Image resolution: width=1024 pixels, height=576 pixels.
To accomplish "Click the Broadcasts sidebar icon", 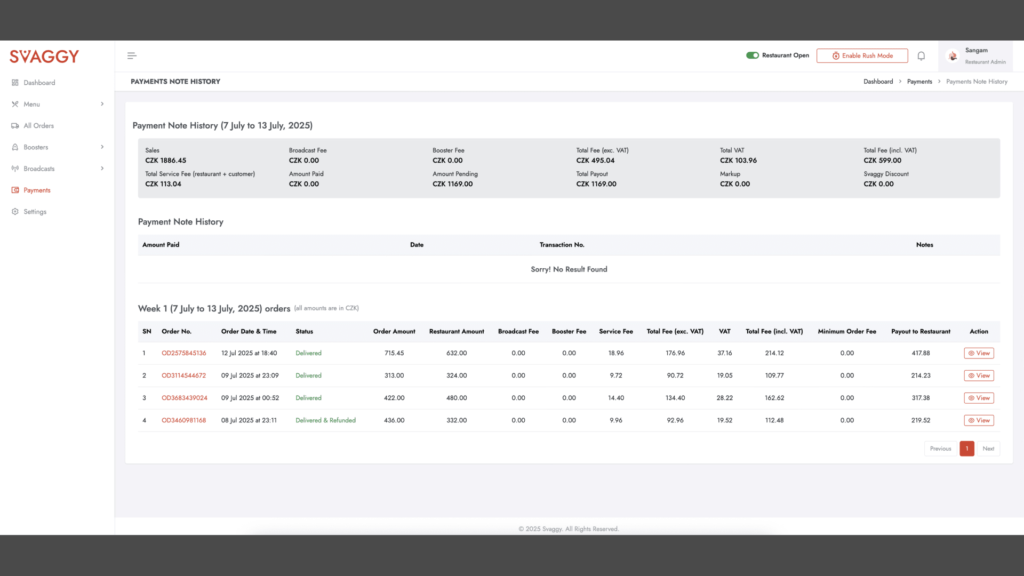I will click(15, 169).
